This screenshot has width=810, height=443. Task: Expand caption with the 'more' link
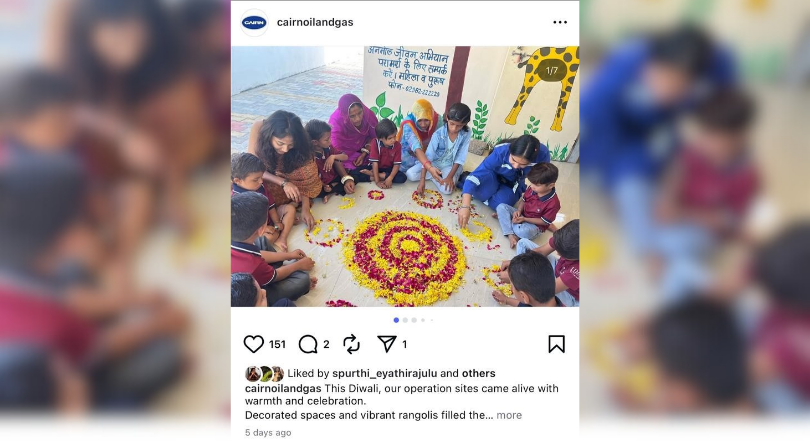tap(509, 415)
